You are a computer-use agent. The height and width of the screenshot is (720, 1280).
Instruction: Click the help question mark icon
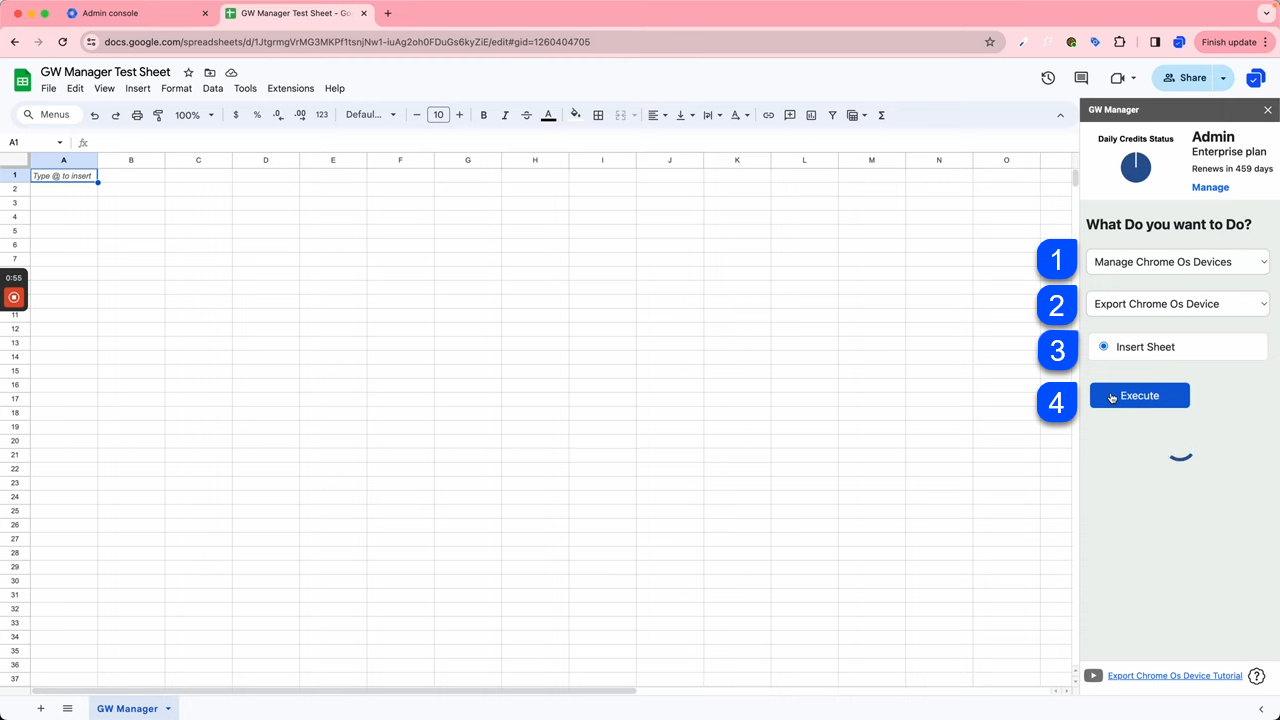click(1257, 676)
